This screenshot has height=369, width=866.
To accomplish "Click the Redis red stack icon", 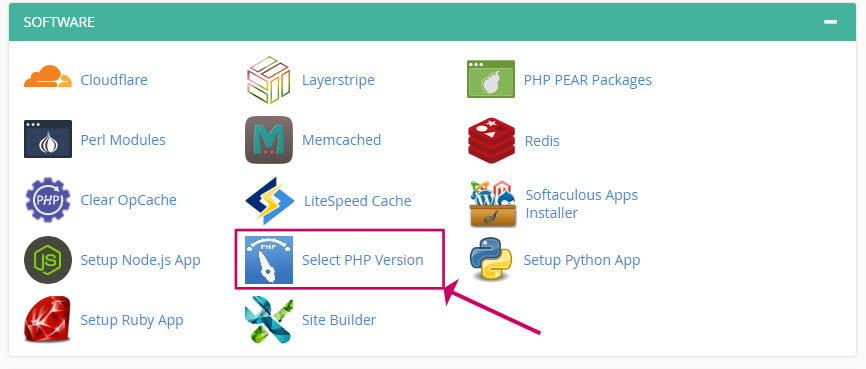I will pos(491,140).
